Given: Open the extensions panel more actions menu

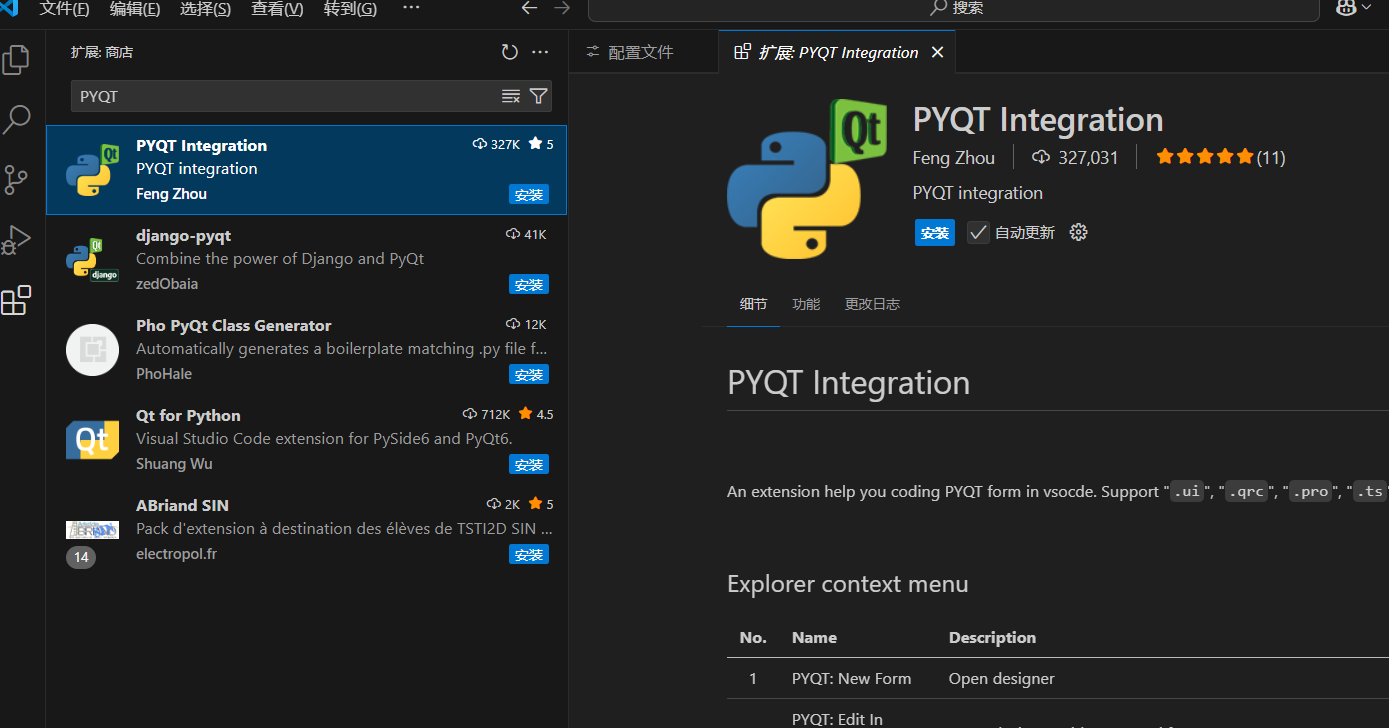Looking at the screenshot, I should coord(540,51).
